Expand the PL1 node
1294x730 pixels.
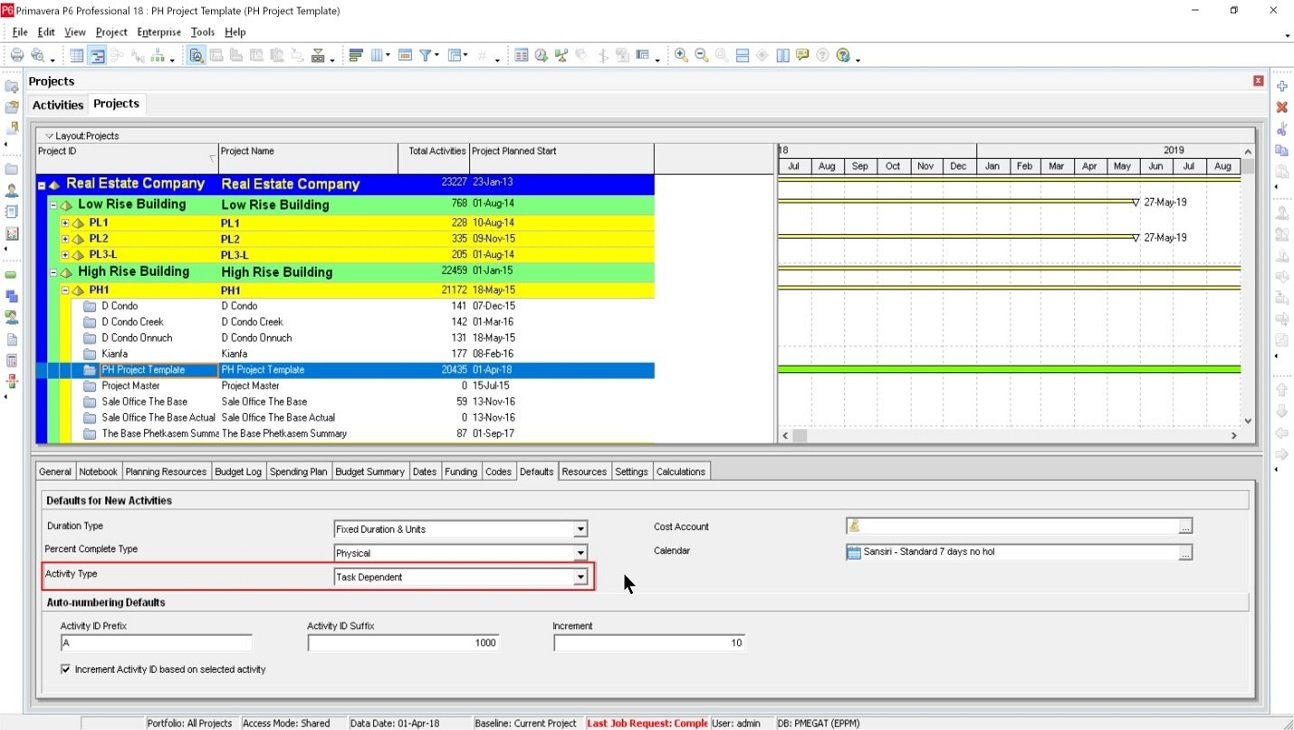[x=65, y=223]
